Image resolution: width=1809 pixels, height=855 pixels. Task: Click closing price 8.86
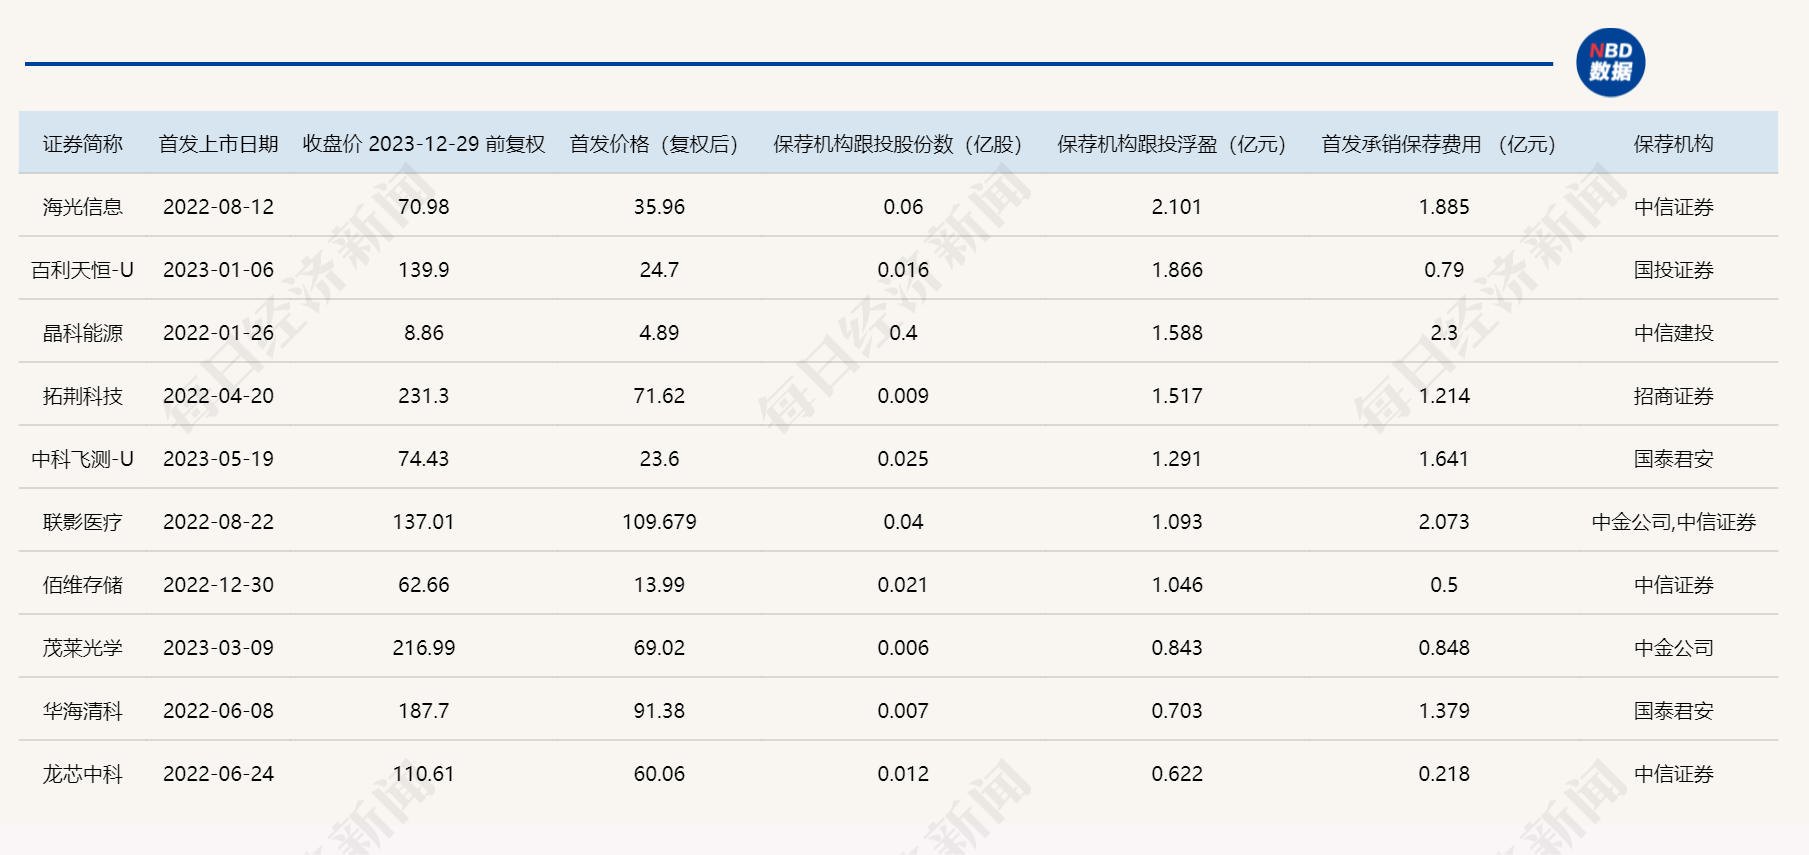click(424, 333)
